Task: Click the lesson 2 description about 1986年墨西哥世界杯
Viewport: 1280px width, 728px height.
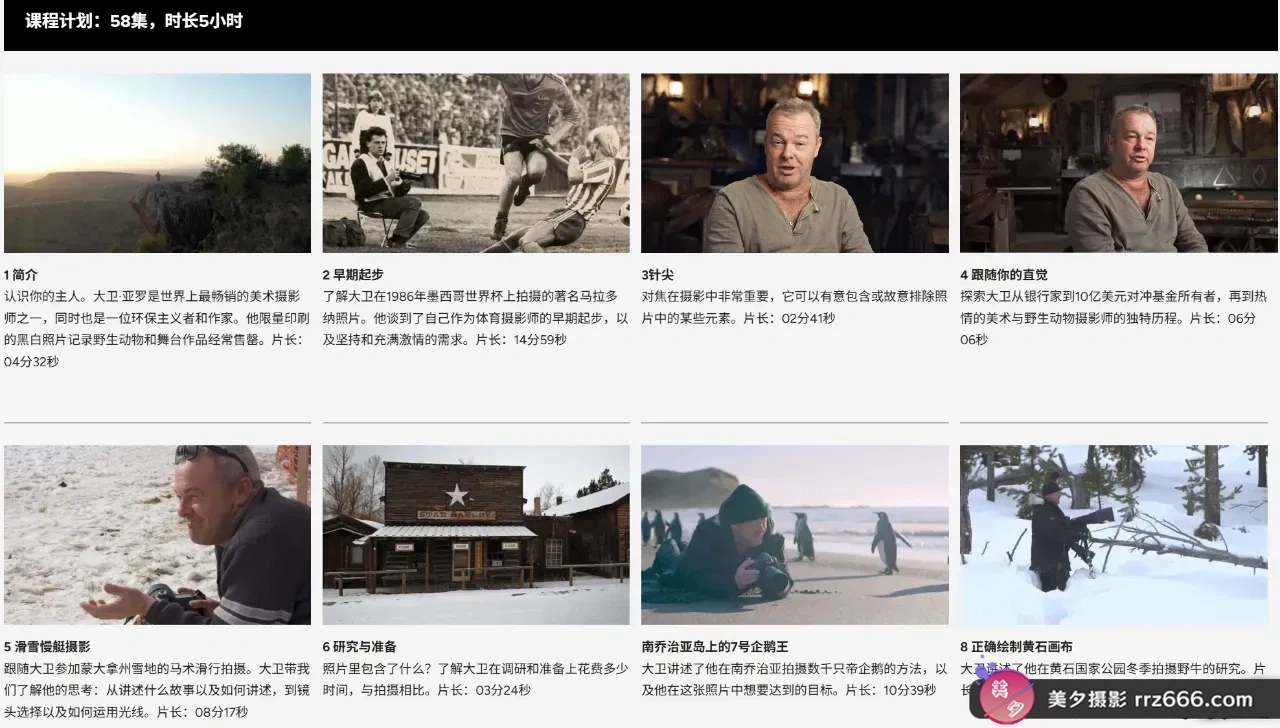Action: point(476,318)
